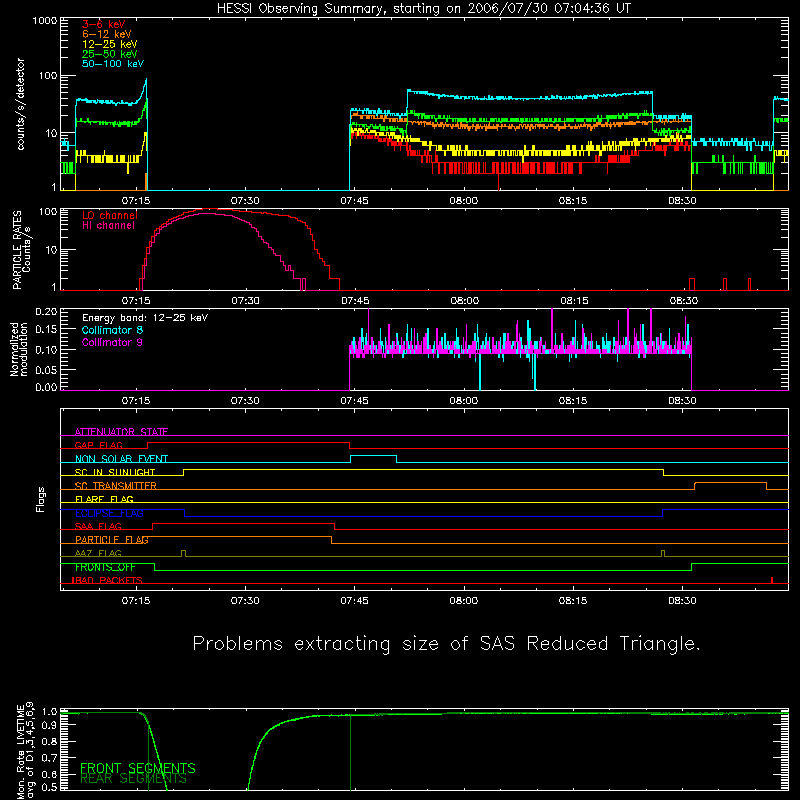Click the Mon. Rate LIVETIME y-axis title
This screenshot has height=800, width=800.
[x=25, y=750]
